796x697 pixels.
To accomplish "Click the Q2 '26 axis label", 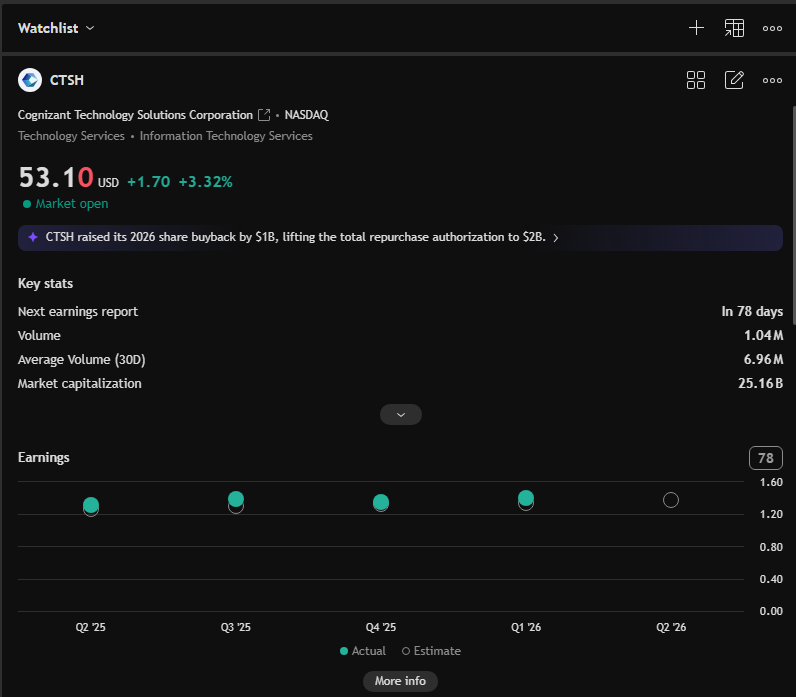I will click(x=671, y=627).
